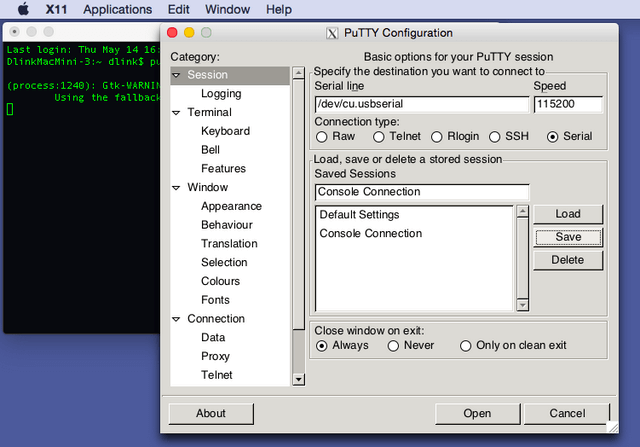Select Telnet connection type
Image resolution: width=640 pixels, height=447 pixels.
click(x=379, y=137)
